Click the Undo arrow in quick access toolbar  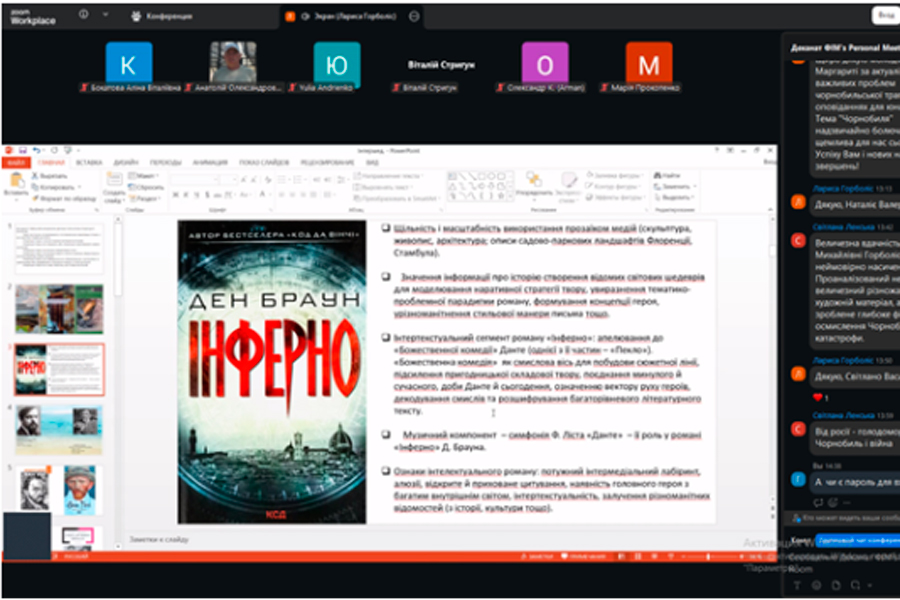(x=36, y=150)
